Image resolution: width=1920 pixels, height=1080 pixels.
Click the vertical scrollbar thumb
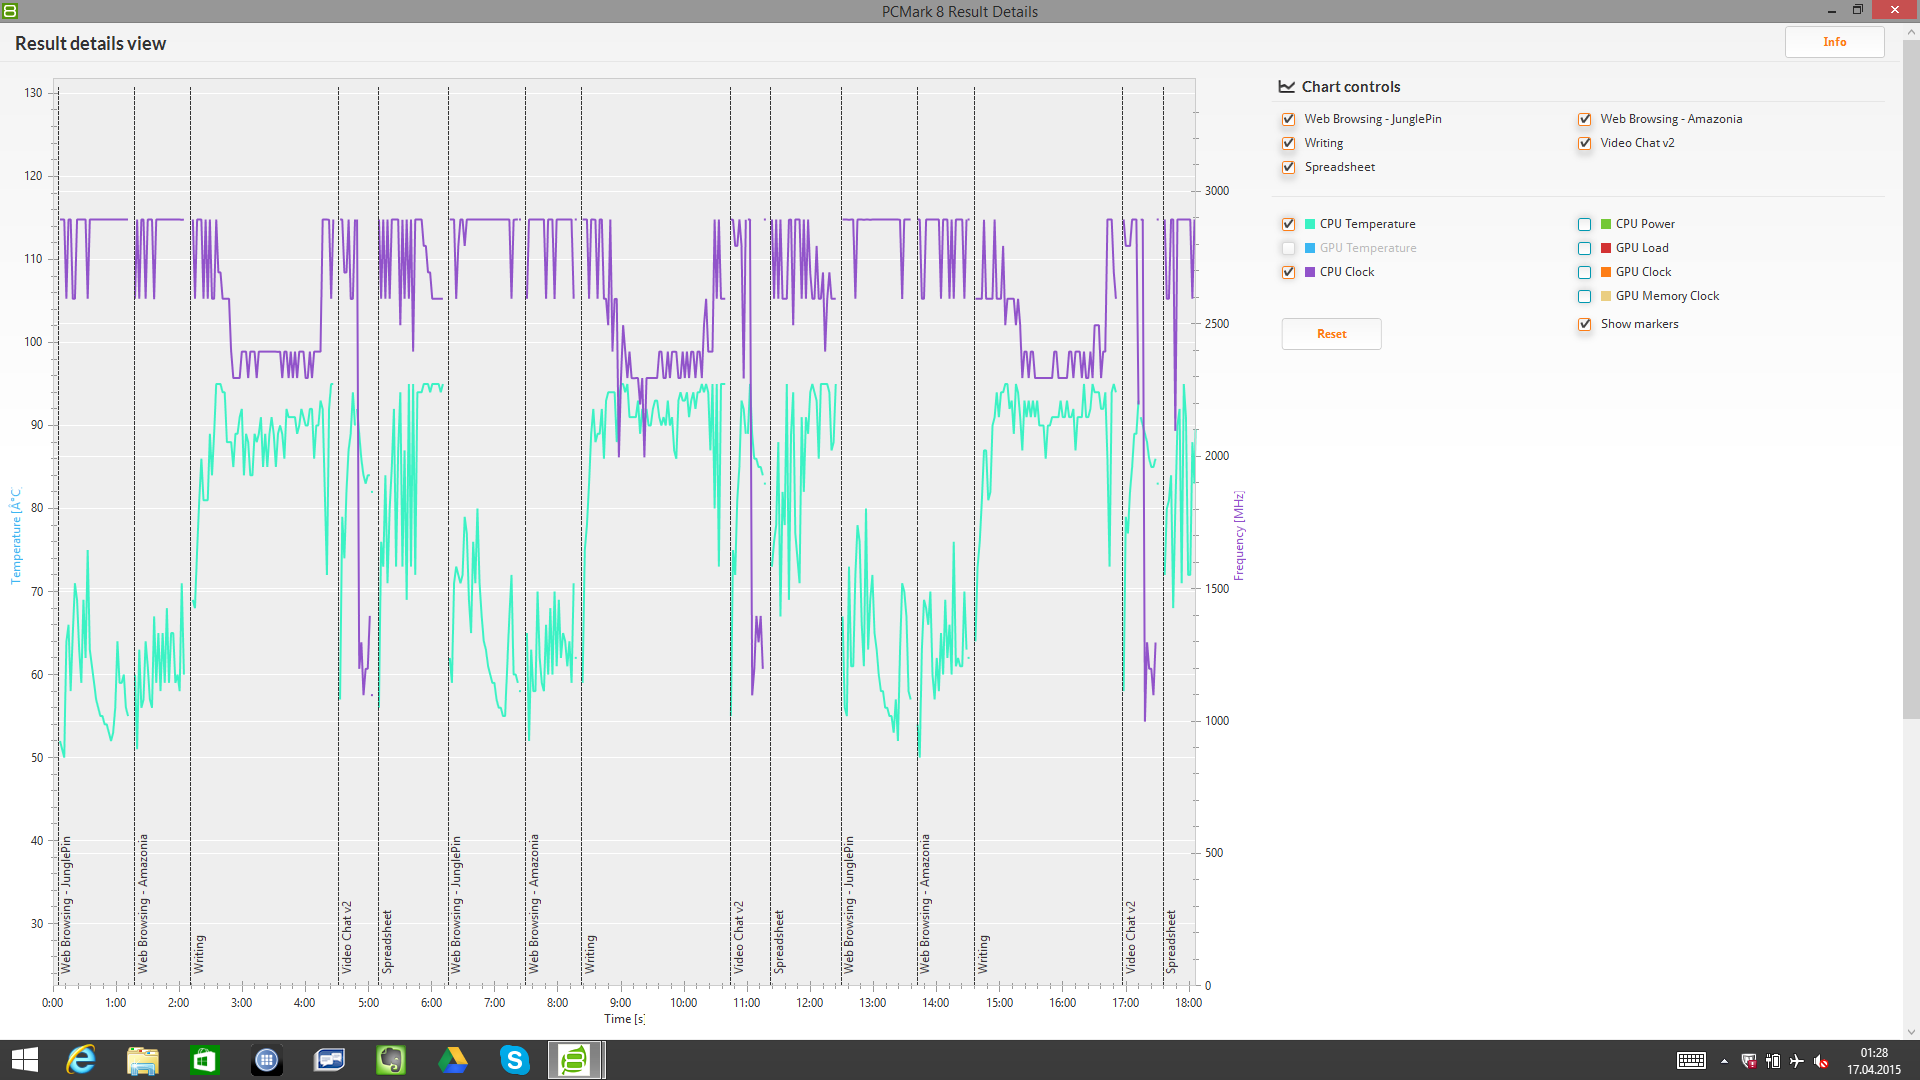point(1911,378)
